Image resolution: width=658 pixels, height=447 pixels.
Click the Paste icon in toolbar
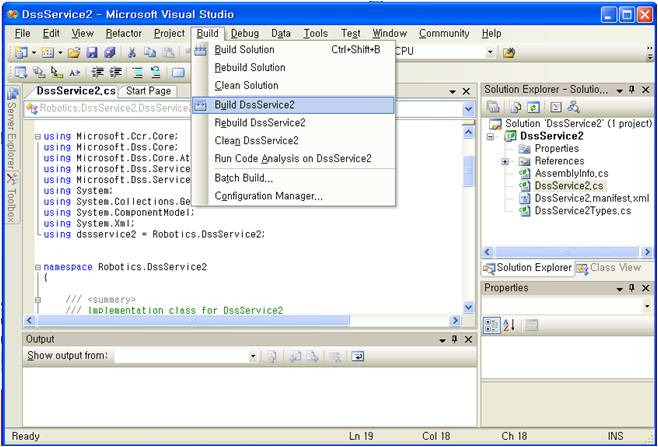(168, 52)
